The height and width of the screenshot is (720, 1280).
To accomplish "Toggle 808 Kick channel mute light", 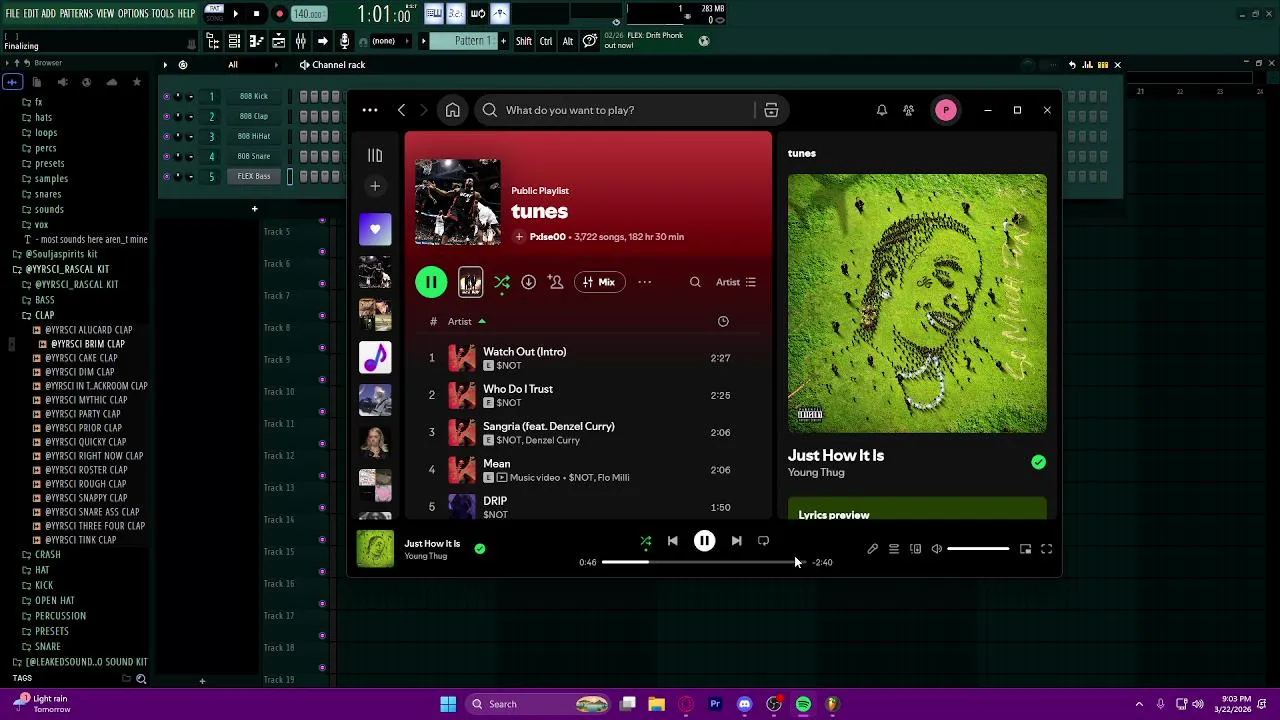I will 166,96.
